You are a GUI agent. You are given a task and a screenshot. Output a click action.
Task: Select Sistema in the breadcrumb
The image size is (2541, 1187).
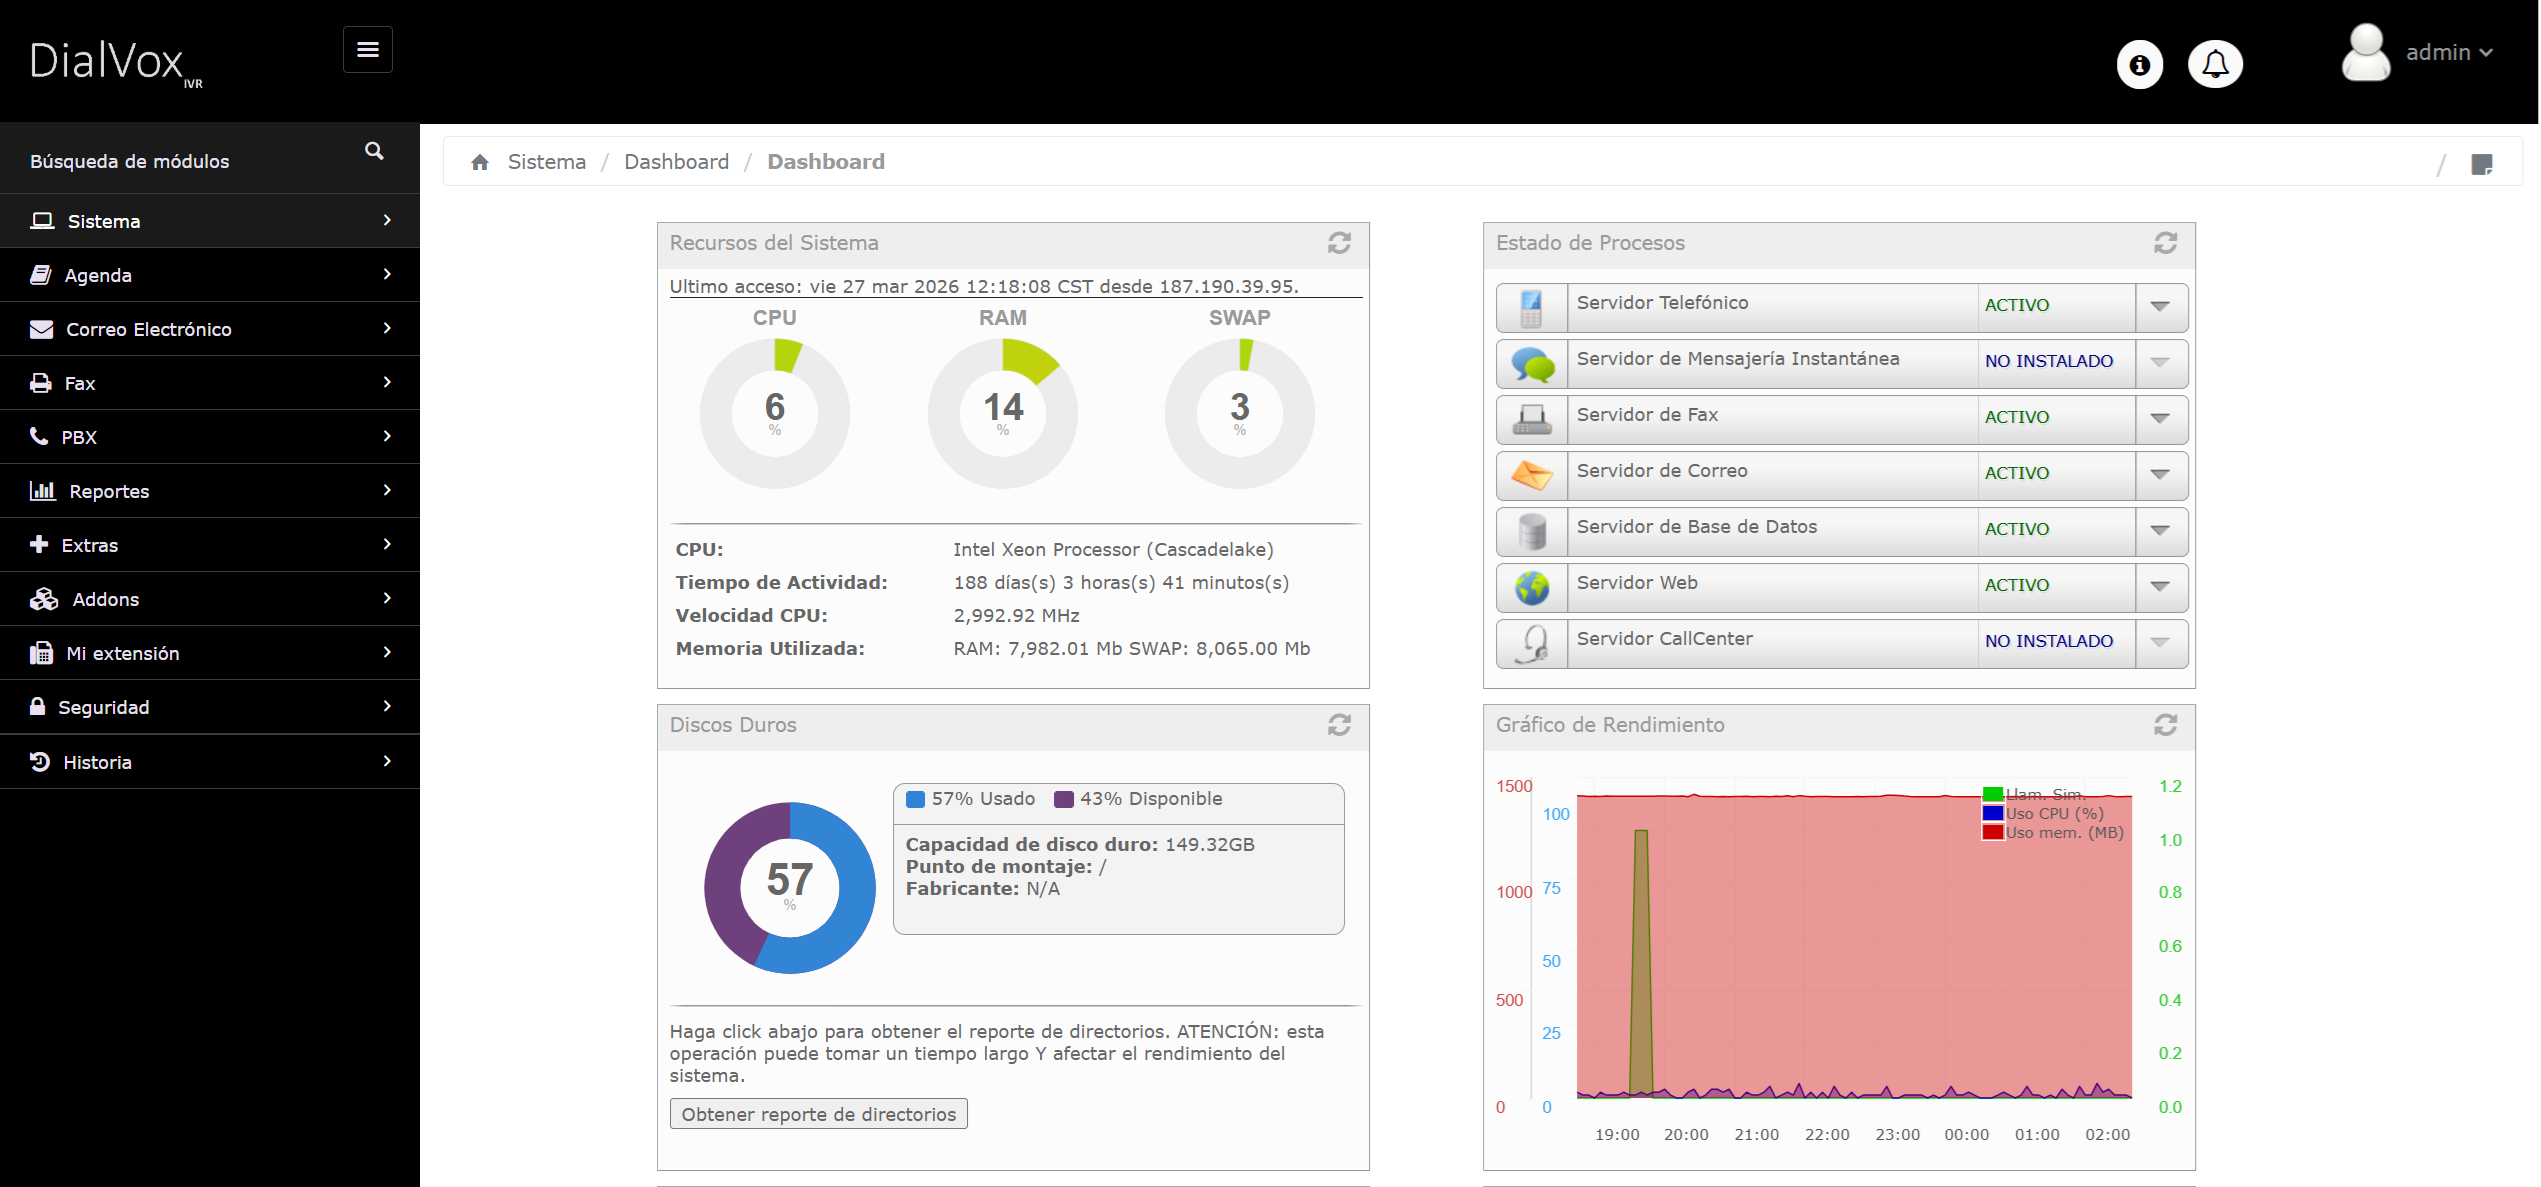click(x=546, y=161)
